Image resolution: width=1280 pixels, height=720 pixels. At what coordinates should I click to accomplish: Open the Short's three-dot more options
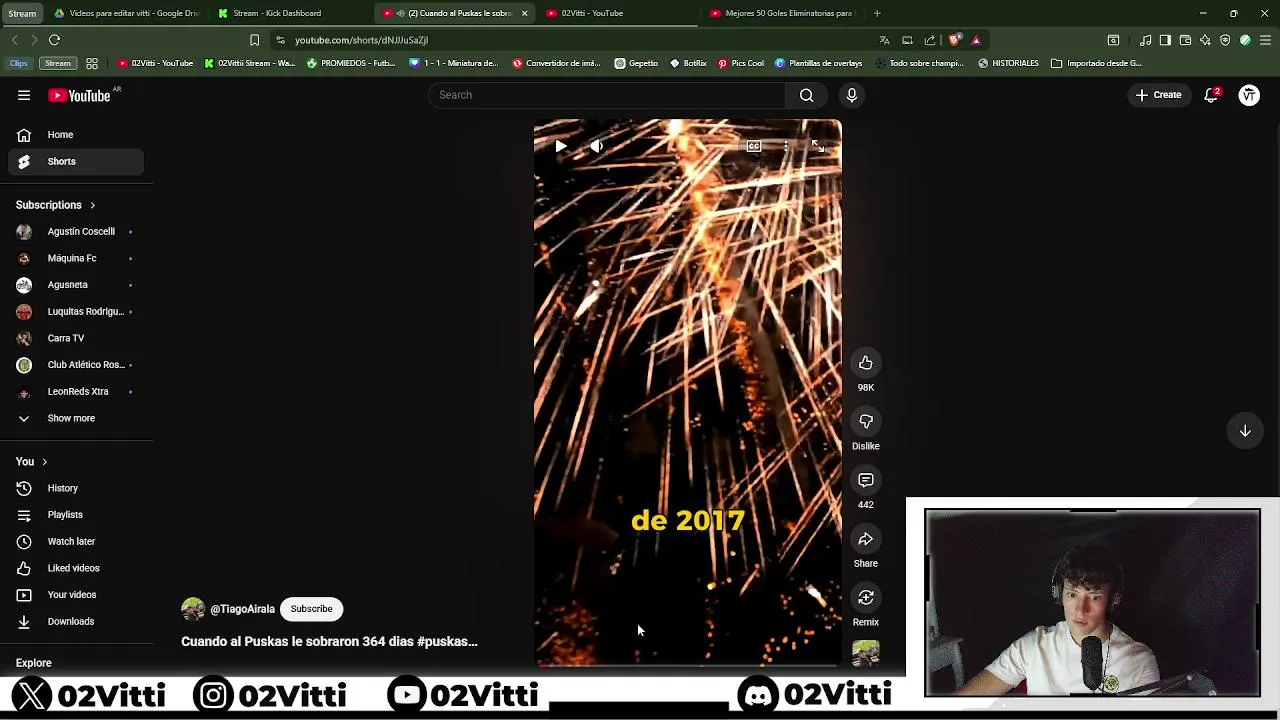[x=786, y=146]
